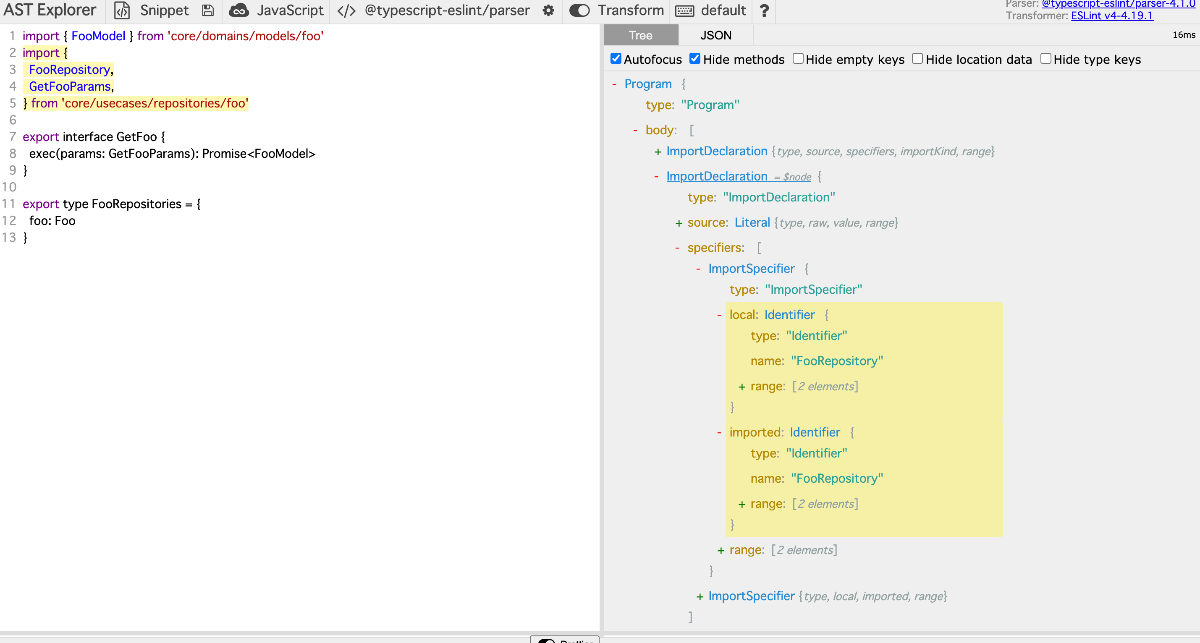Enable Hide empty keys checkbox
The height and width of the screenshot is (643, 1200).
point(798,59)
